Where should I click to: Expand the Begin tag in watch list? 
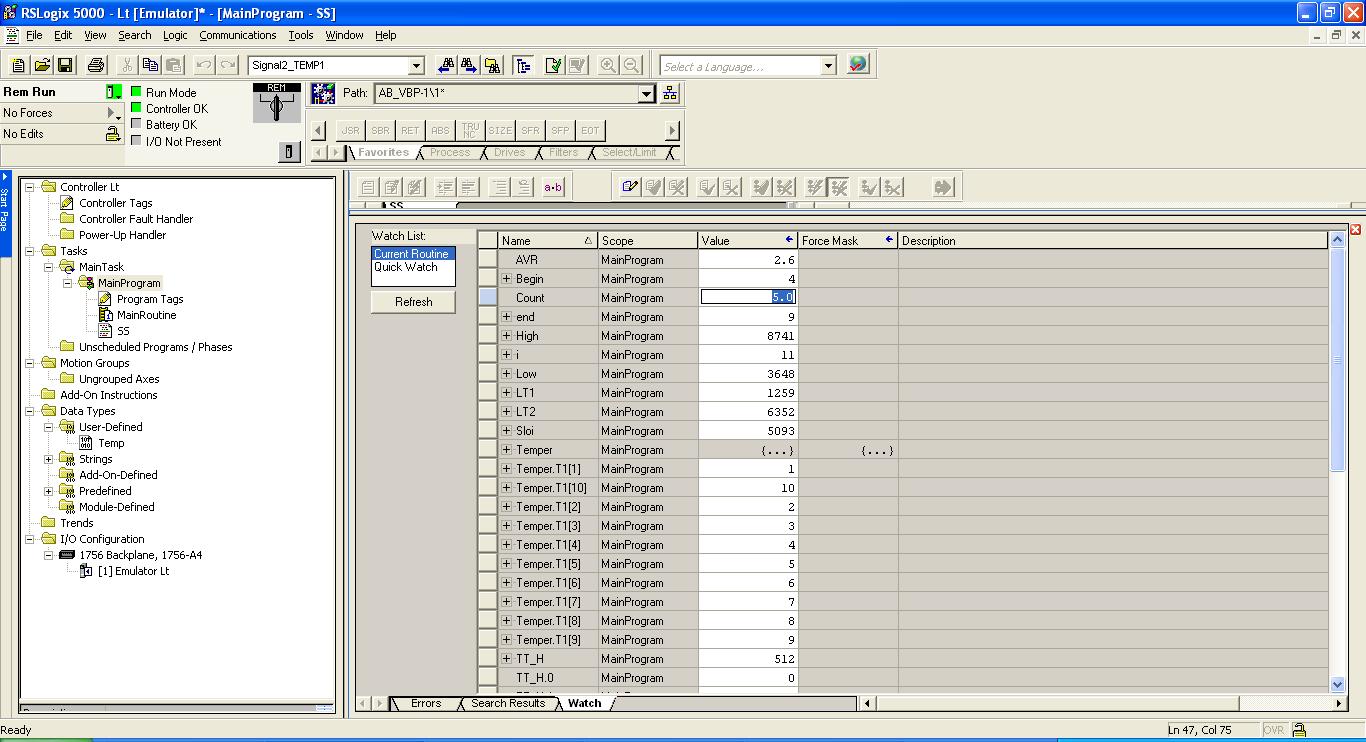click(x=507, y=279)
